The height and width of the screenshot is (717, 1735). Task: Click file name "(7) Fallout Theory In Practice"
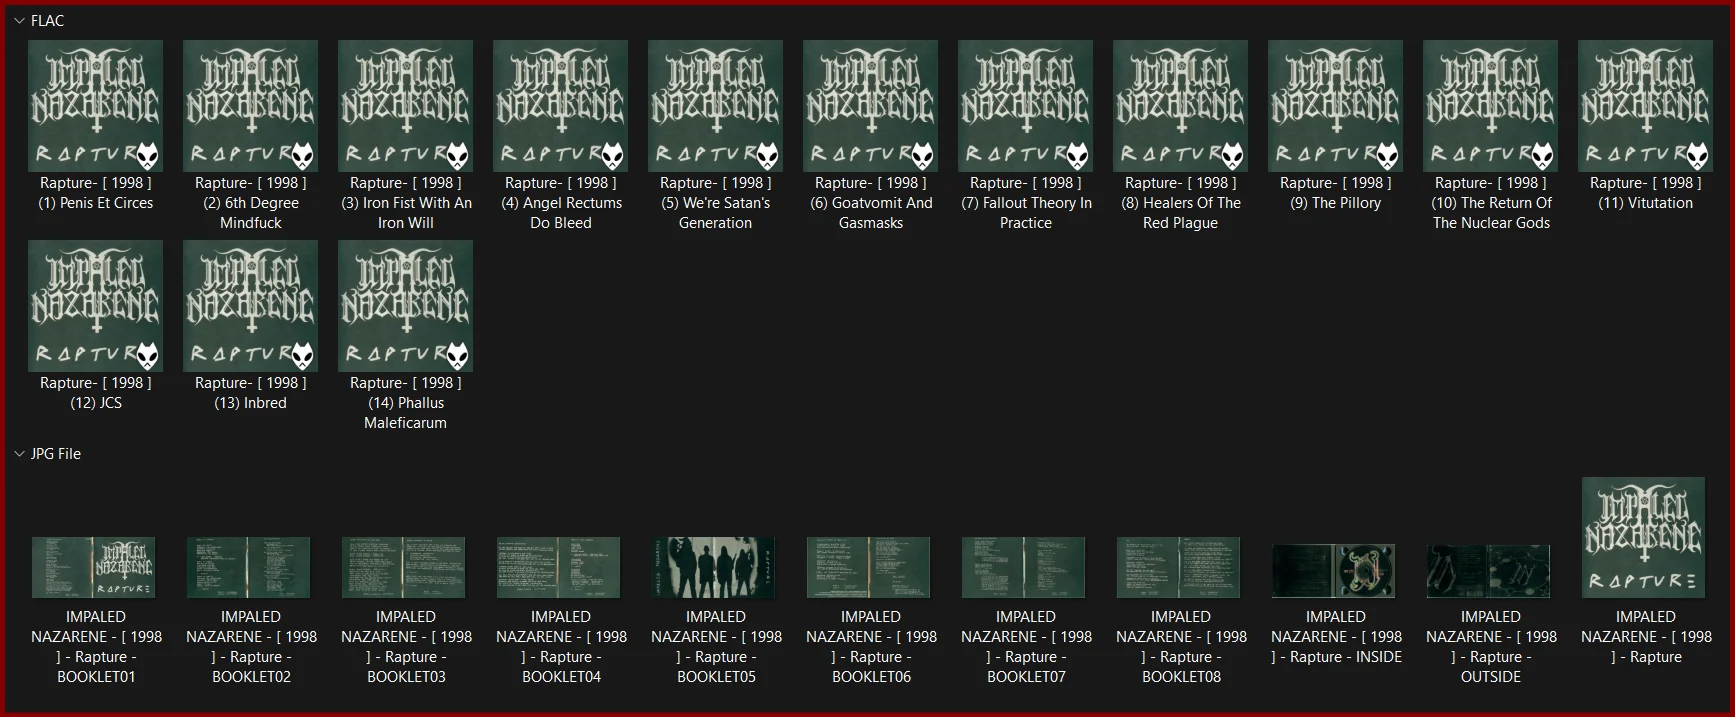[1026, 203]
